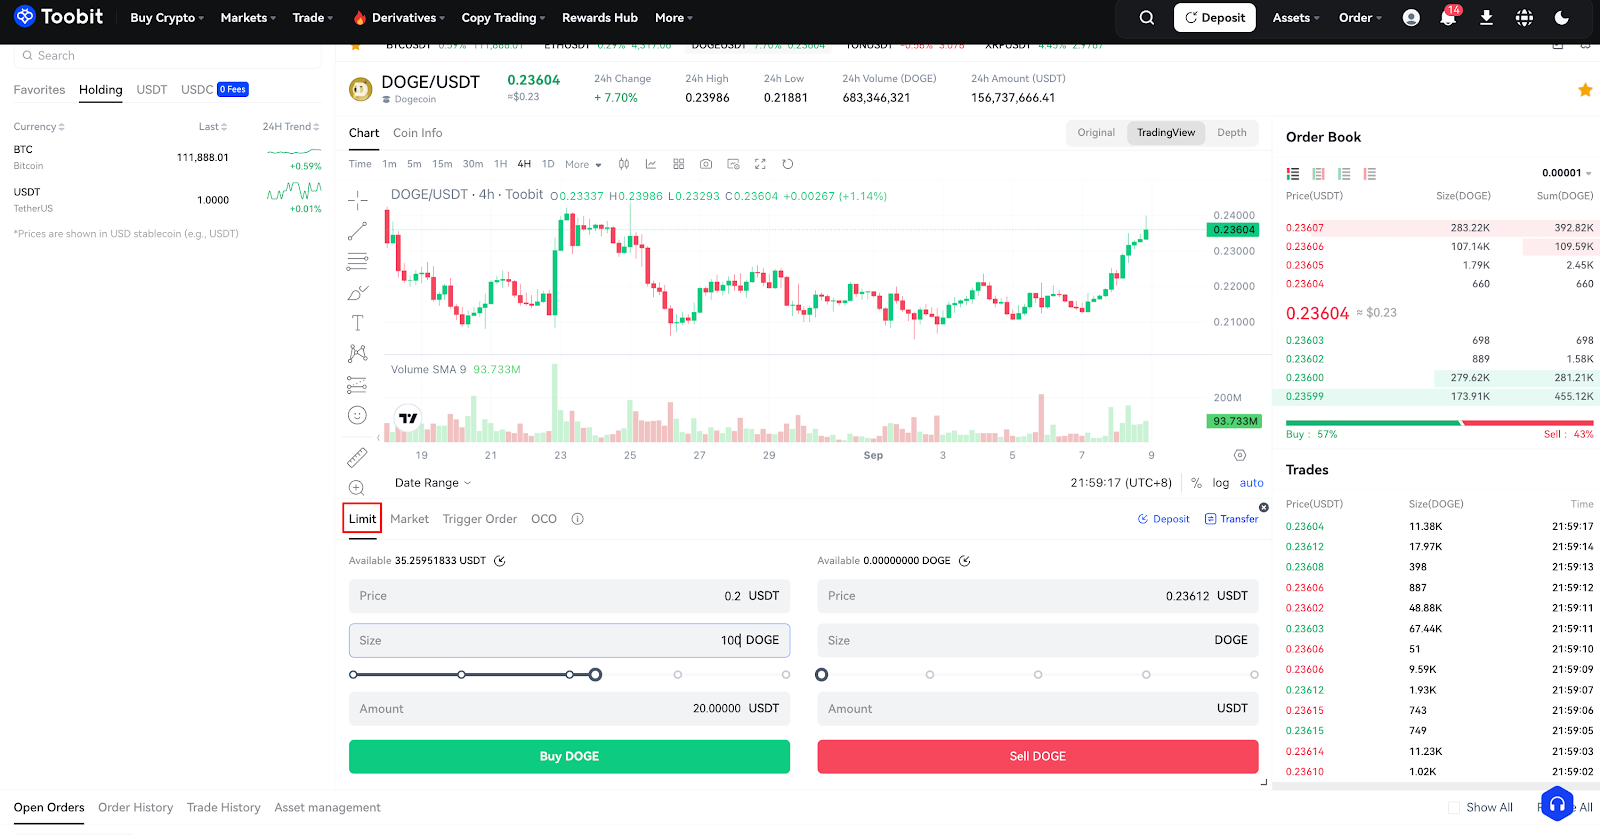Screen dimensions: 1600x835
Task: Click the sell size slider handle
Action: [x=822, y=675]
